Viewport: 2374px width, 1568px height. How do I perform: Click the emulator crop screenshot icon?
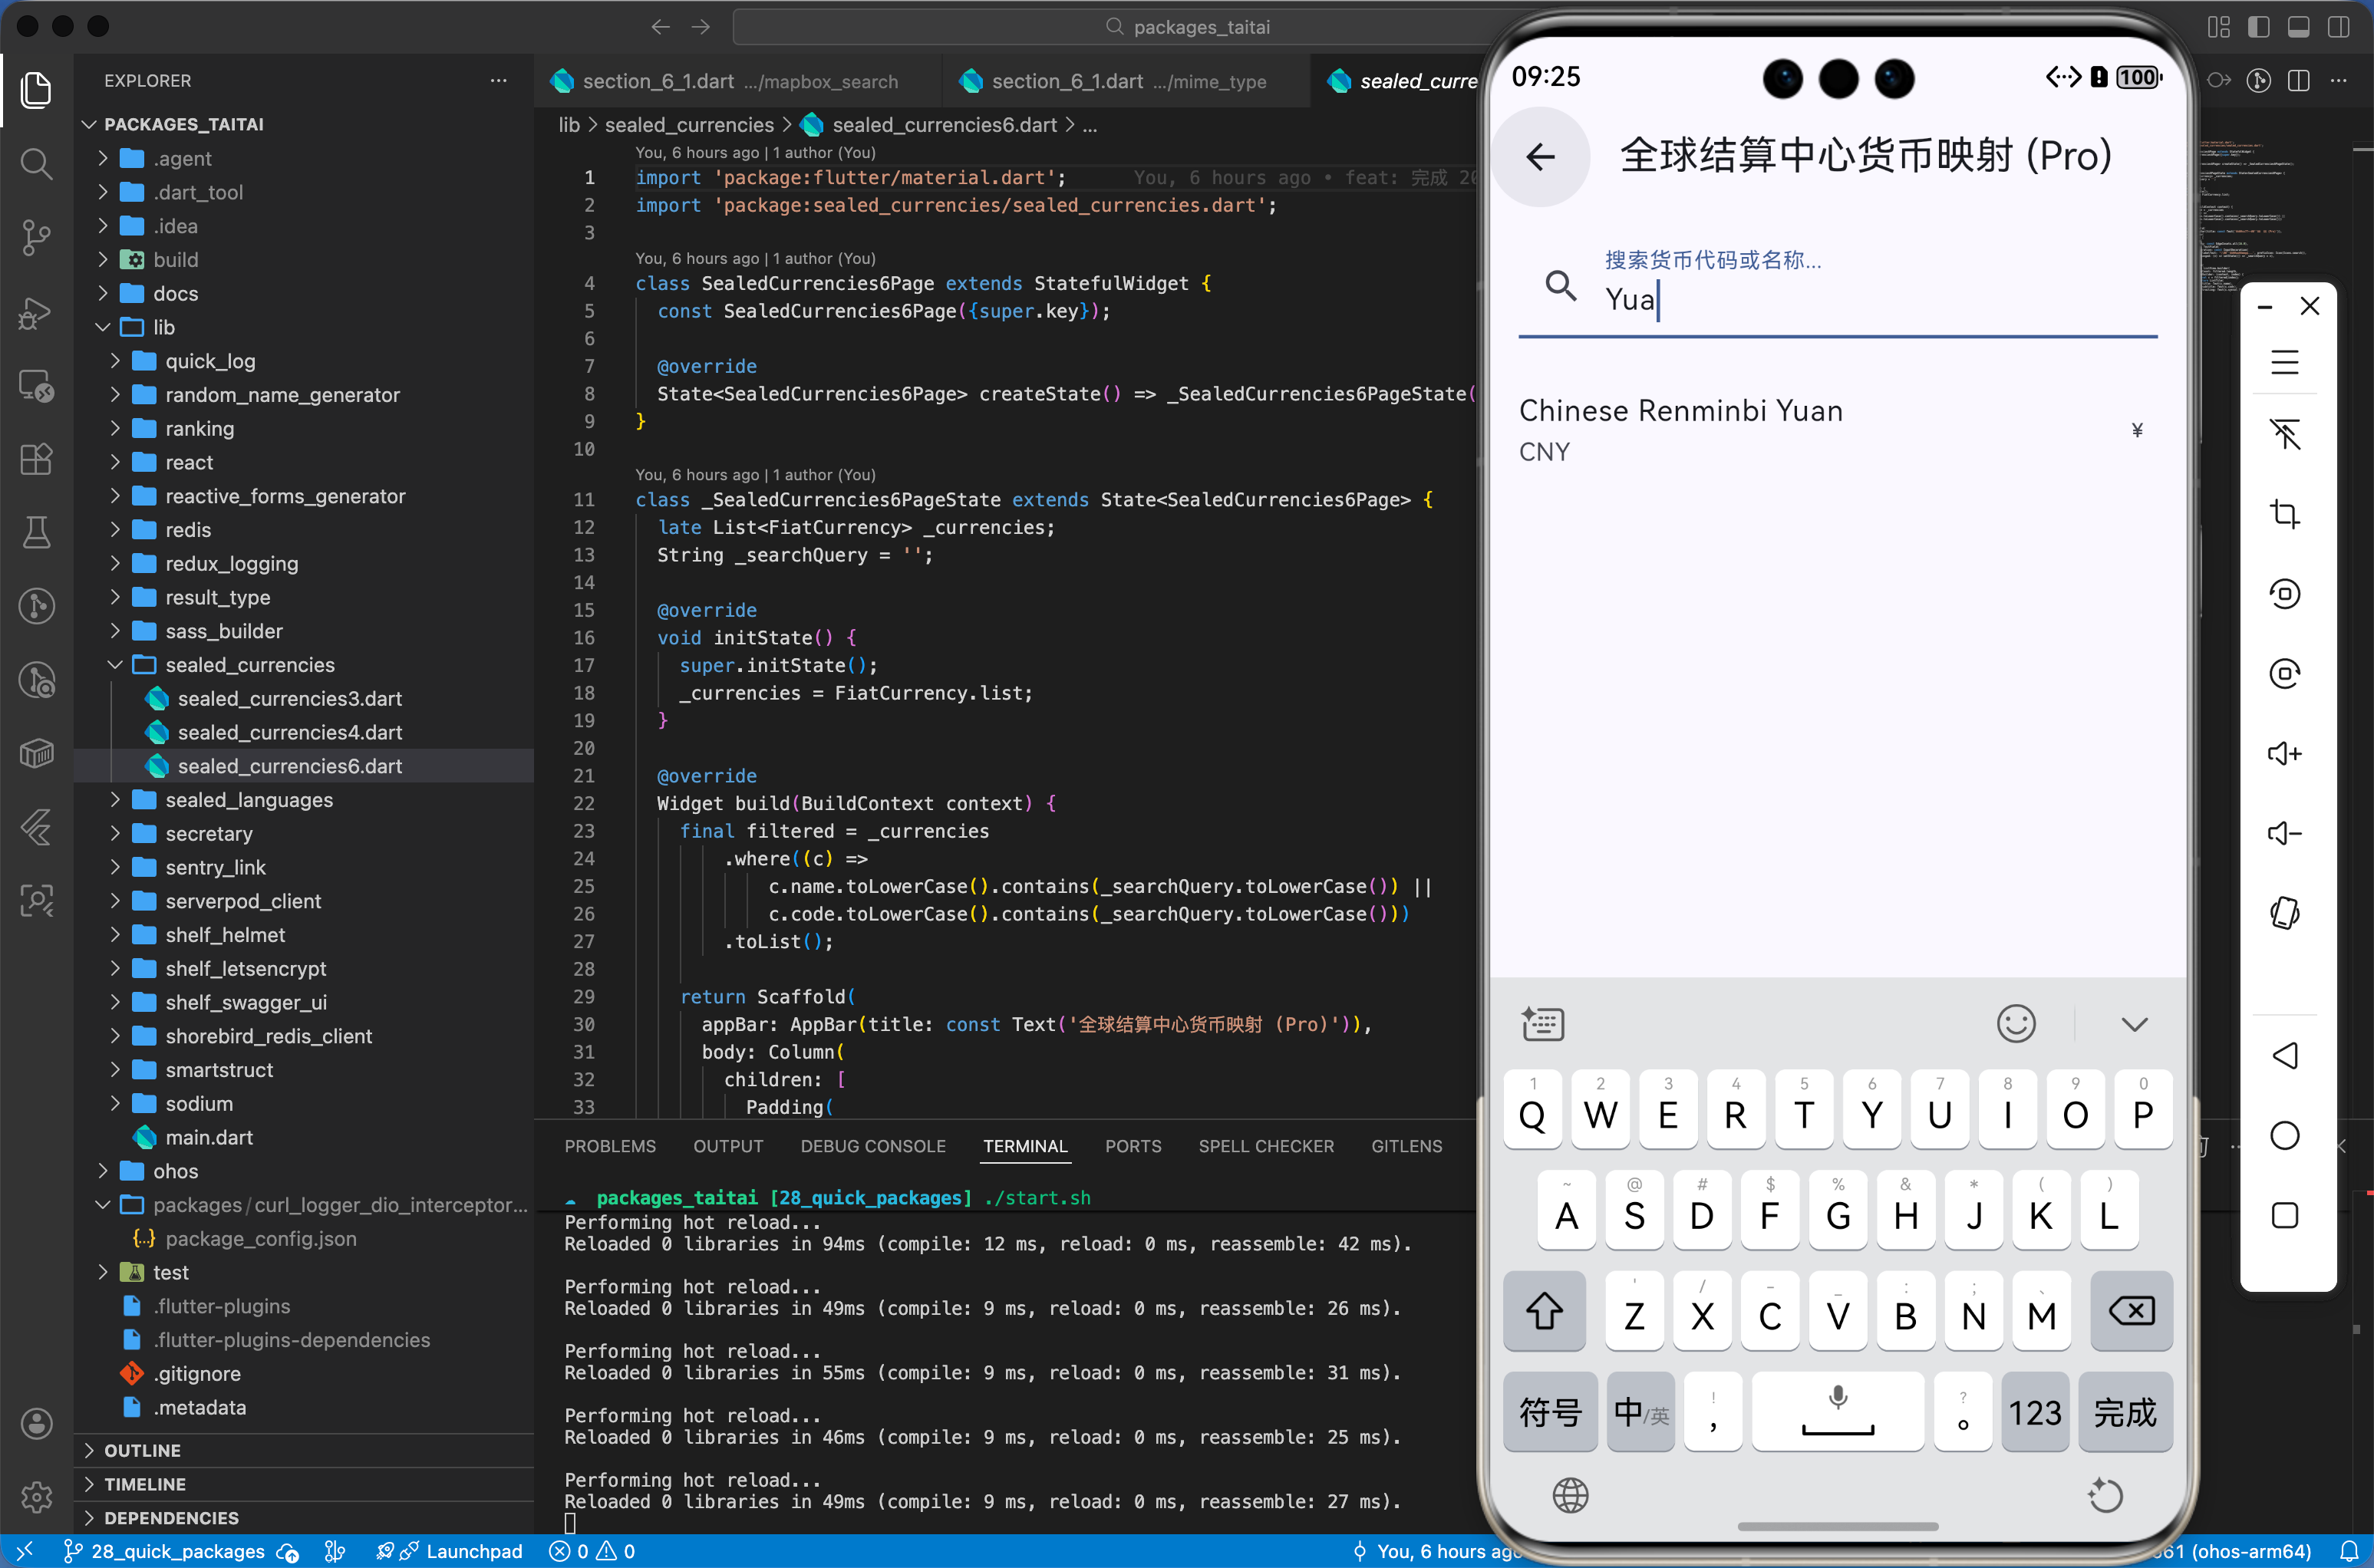pos(2284,514)
